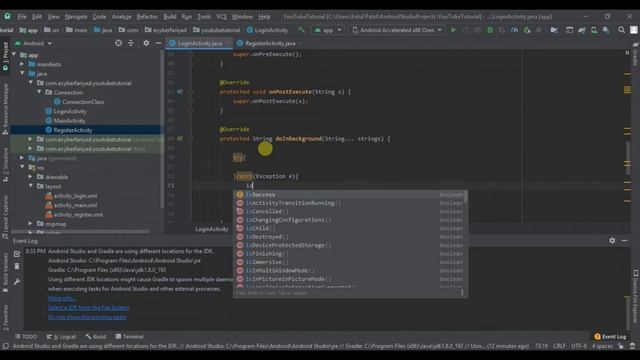This screenshot has height=360, width=640.
Task: Open AVD Manager phone icon
Action: (x=594, y=30)
